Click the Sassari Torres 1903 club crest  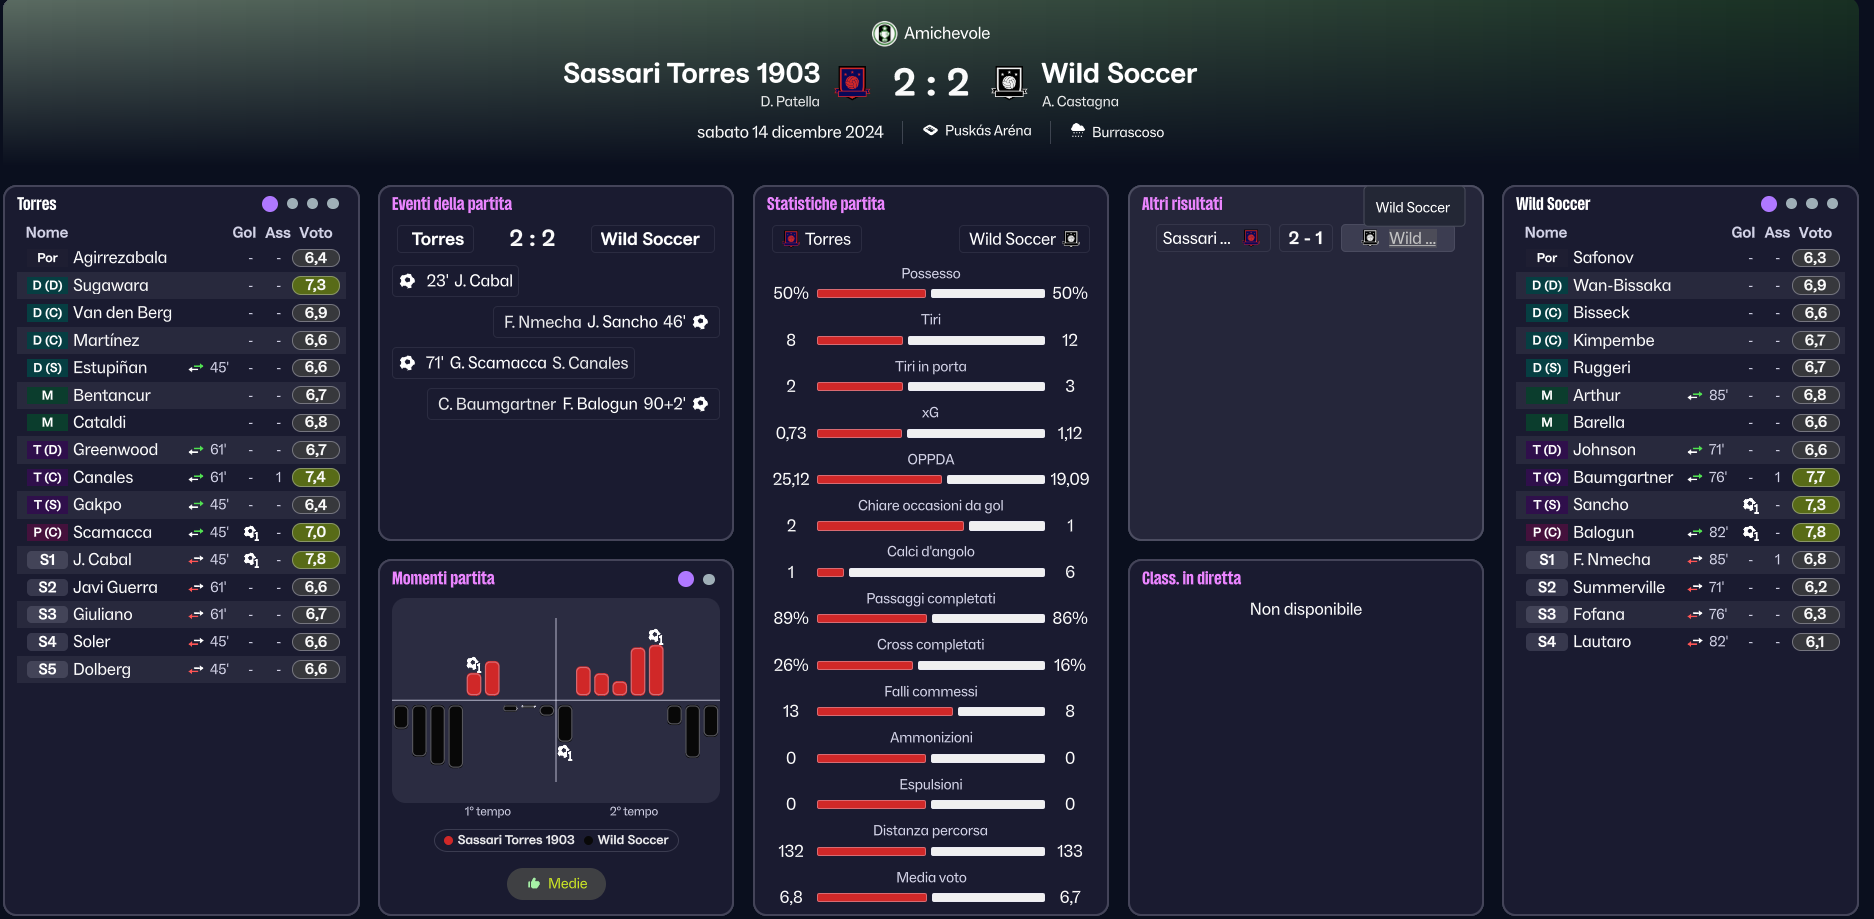[x=852, y=82]
